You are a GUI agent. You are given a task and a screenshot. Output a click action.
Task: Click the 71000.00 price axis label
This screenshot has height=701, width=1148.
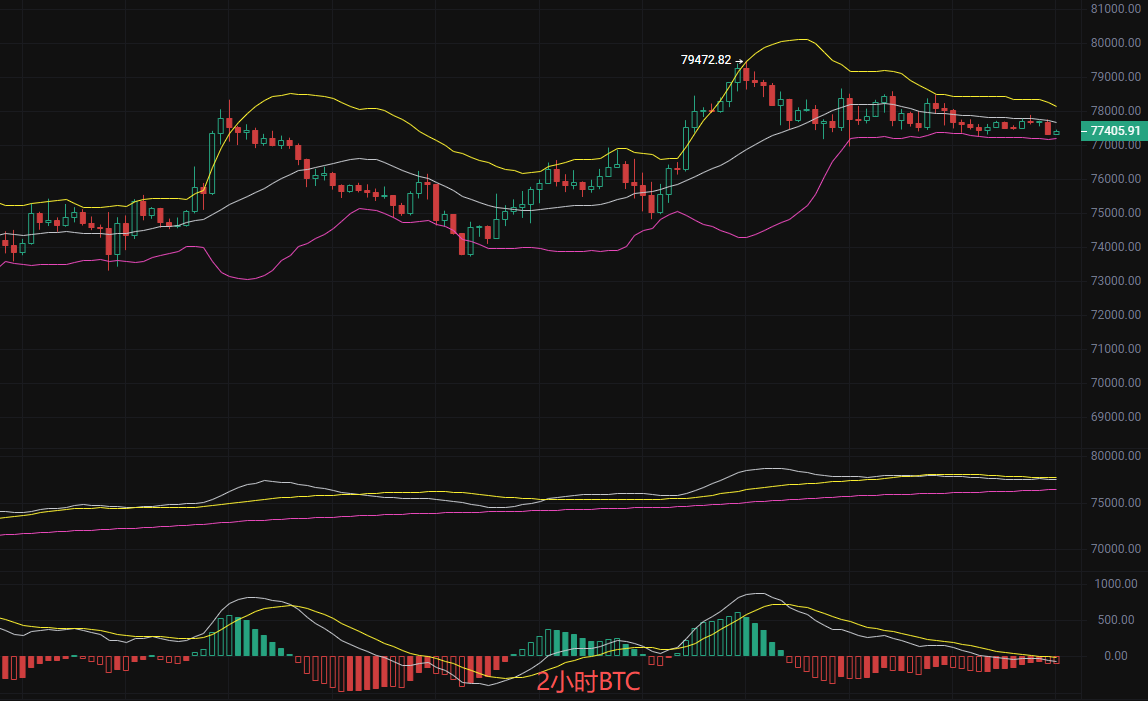tap(1116, 349)
